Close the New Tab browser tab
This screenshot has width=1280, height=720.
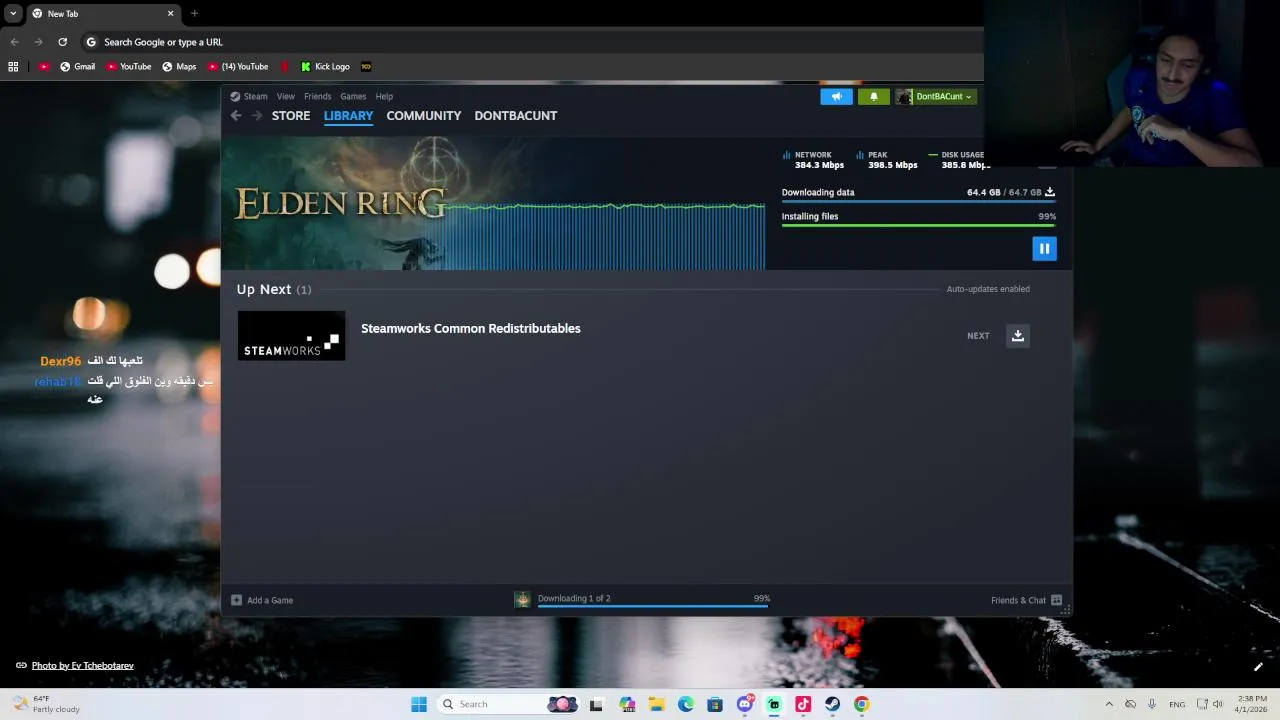pyautogui.click(x=170, y=14)
